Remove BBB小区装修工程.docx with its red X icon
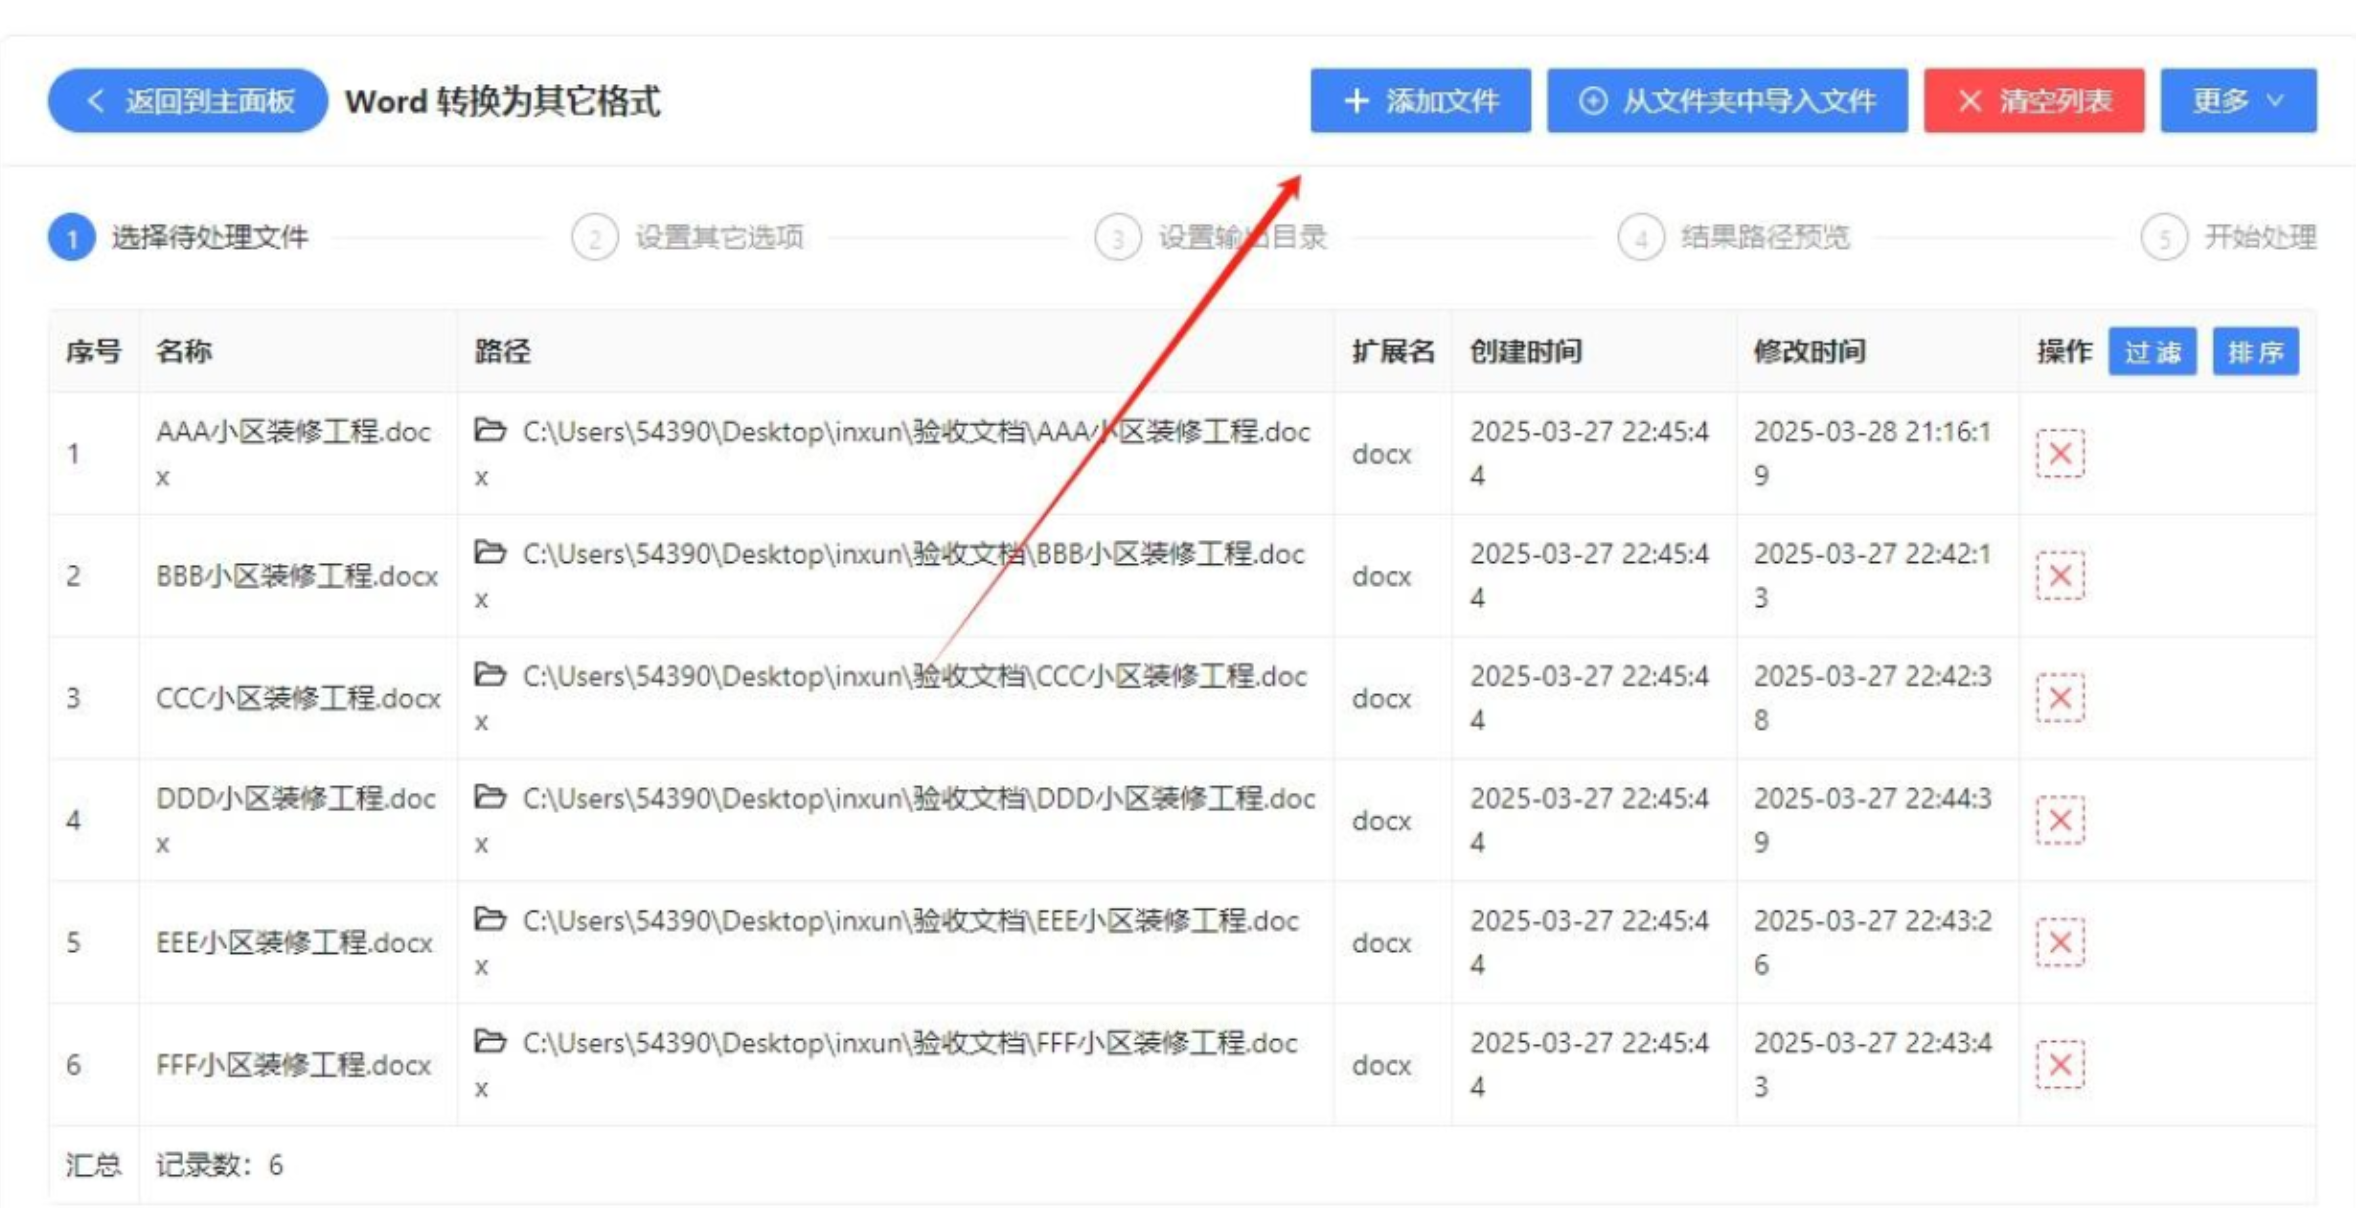 tap(2059, 576)
